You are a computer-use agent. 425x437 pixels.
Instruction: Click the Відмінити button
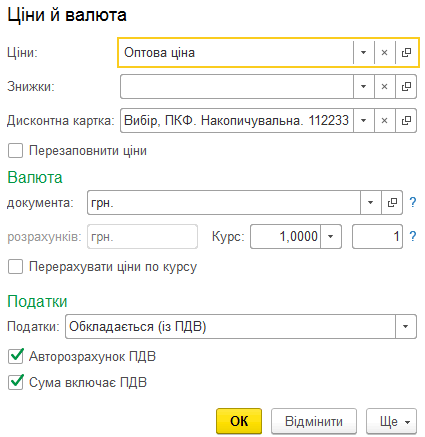314,421
